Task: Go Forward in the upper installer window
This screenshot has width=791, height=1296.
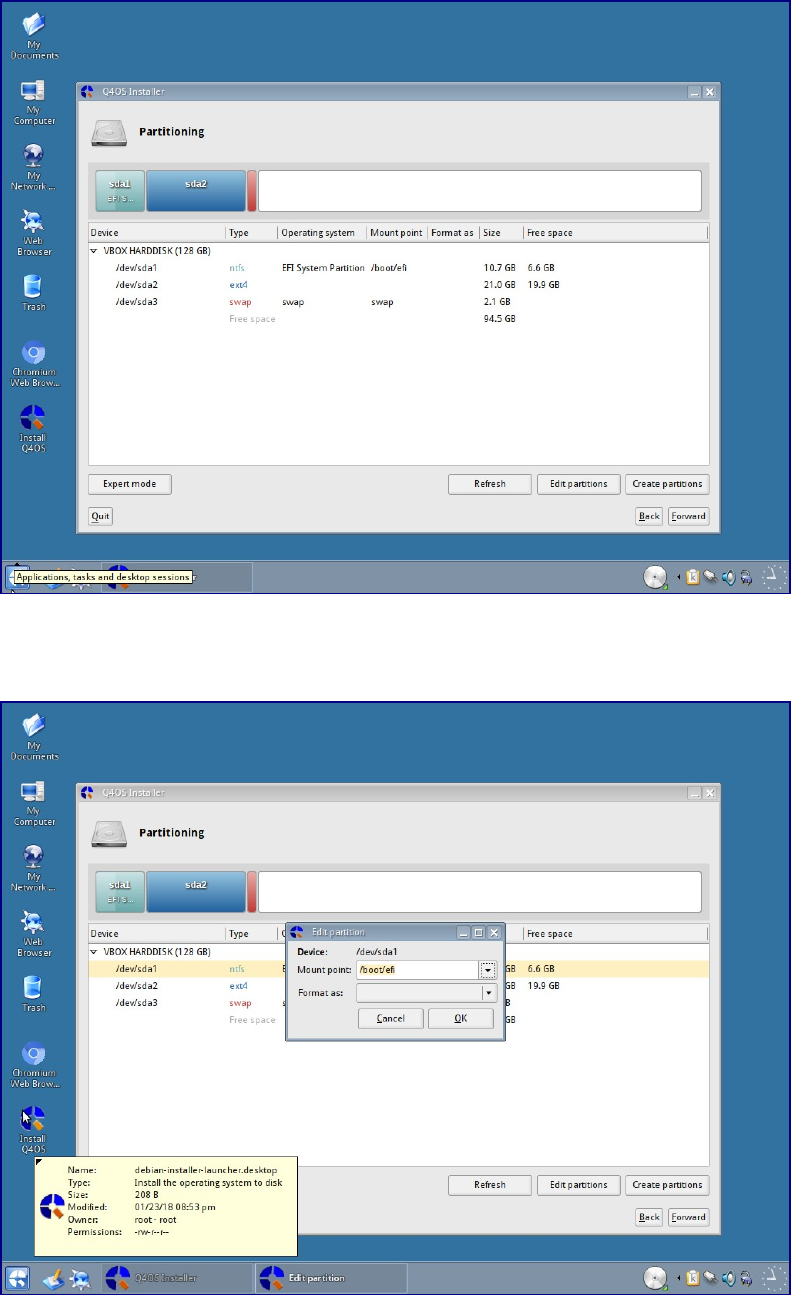Action: click(x=688, y=516)
